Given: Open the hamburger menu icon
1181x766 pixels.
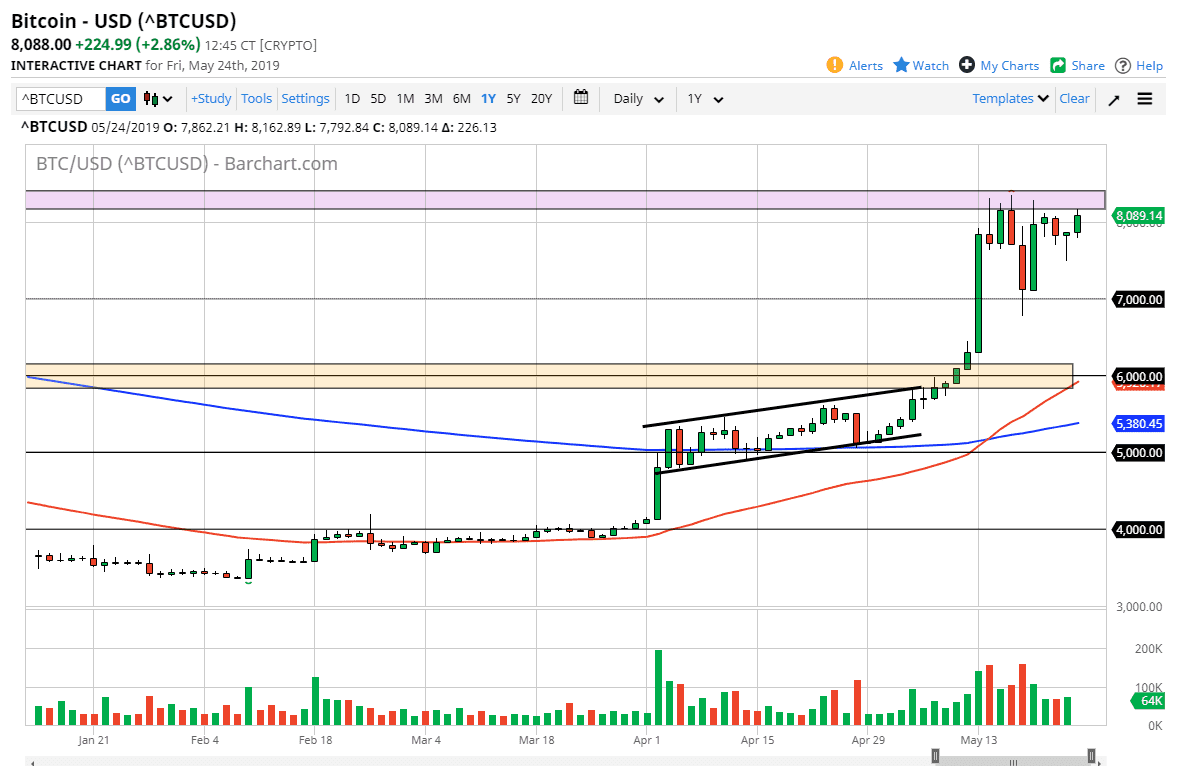Looking at the screenshot, I should click(1145, 99).
